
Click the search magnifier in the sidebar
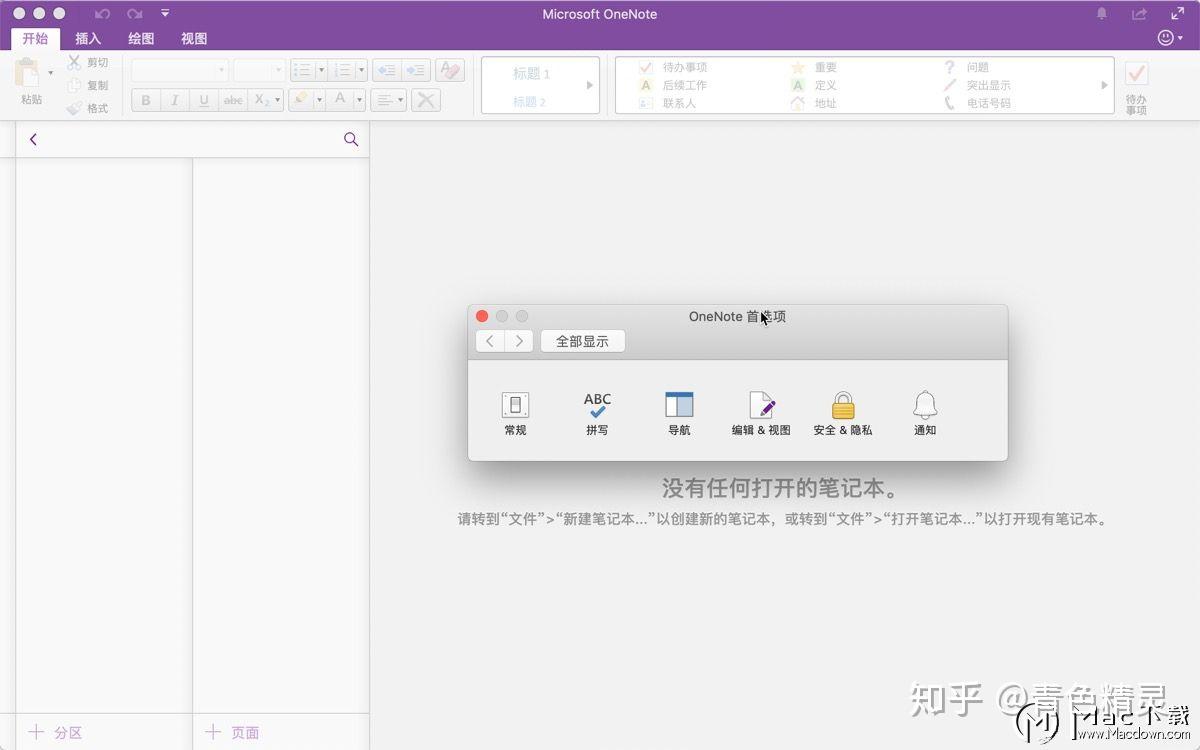[x=351, y=140]
